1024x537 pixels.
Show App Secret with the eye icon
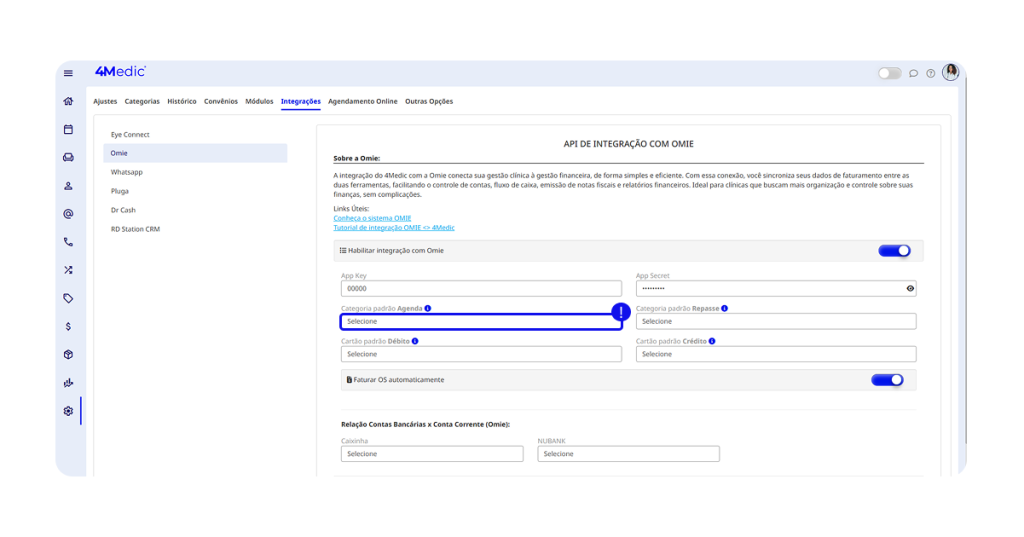910,288
